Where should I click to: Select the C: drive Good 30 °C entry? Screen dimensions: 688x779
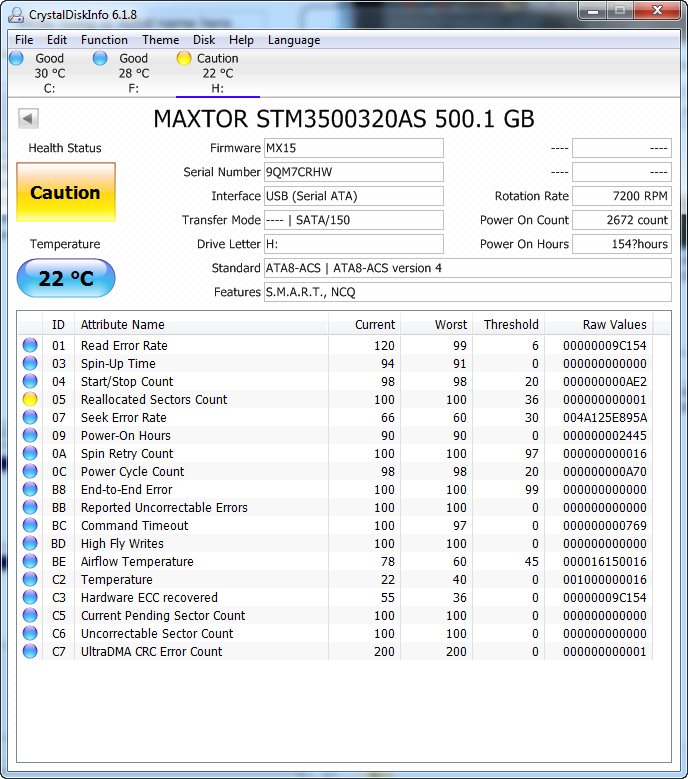(50, 73)
